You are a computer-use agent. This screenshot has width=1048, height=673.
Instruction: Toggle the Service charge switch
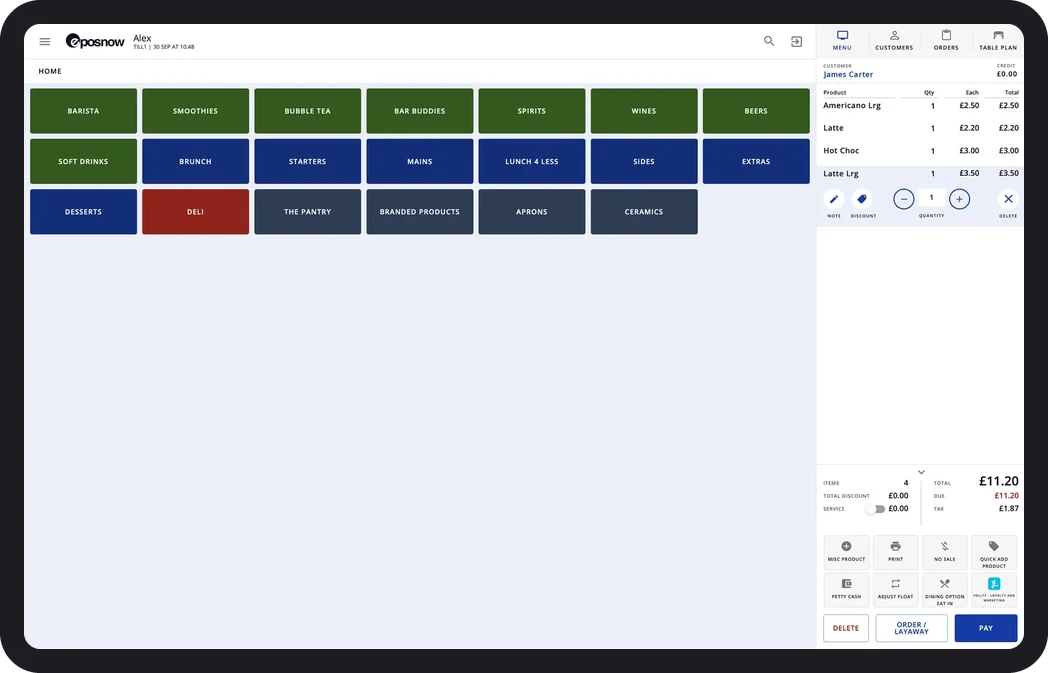(875, 509)
